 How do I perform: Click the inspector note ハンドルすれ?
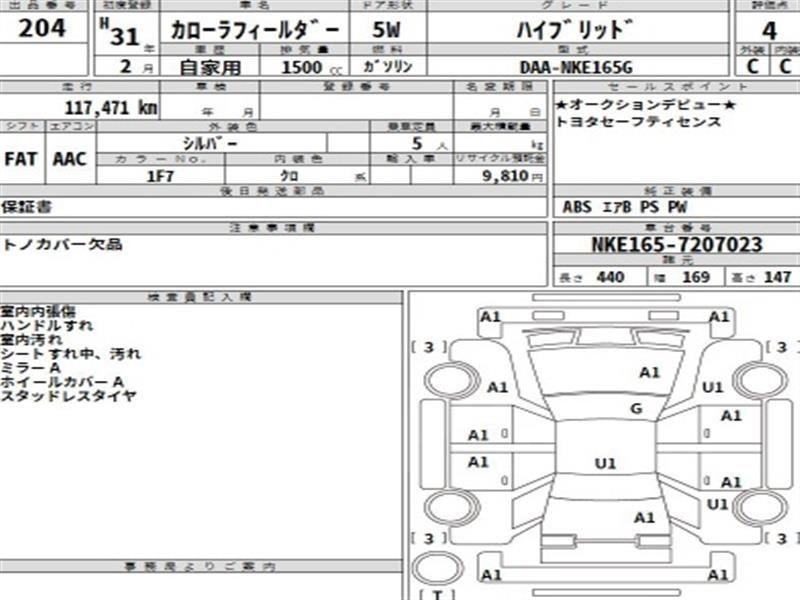pyautogui.click(x=46, y=325)
